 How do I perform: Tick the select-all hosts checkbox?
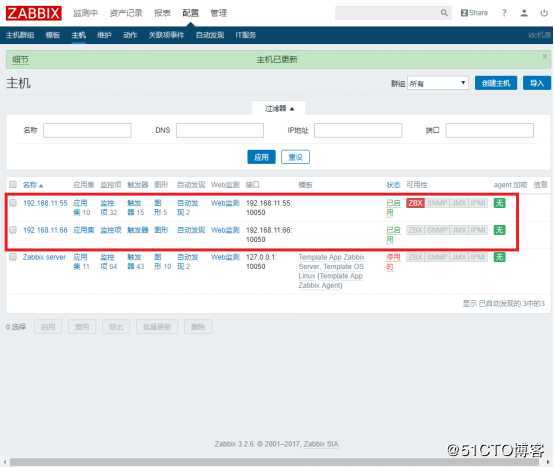point(13,184)
